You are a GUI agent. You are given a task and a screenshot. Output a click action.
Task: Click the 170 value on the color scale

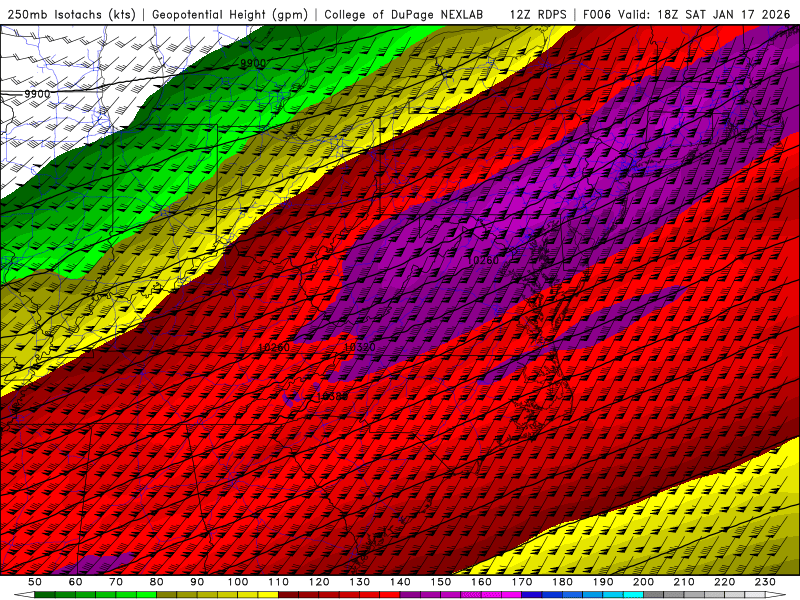[522, 582]
